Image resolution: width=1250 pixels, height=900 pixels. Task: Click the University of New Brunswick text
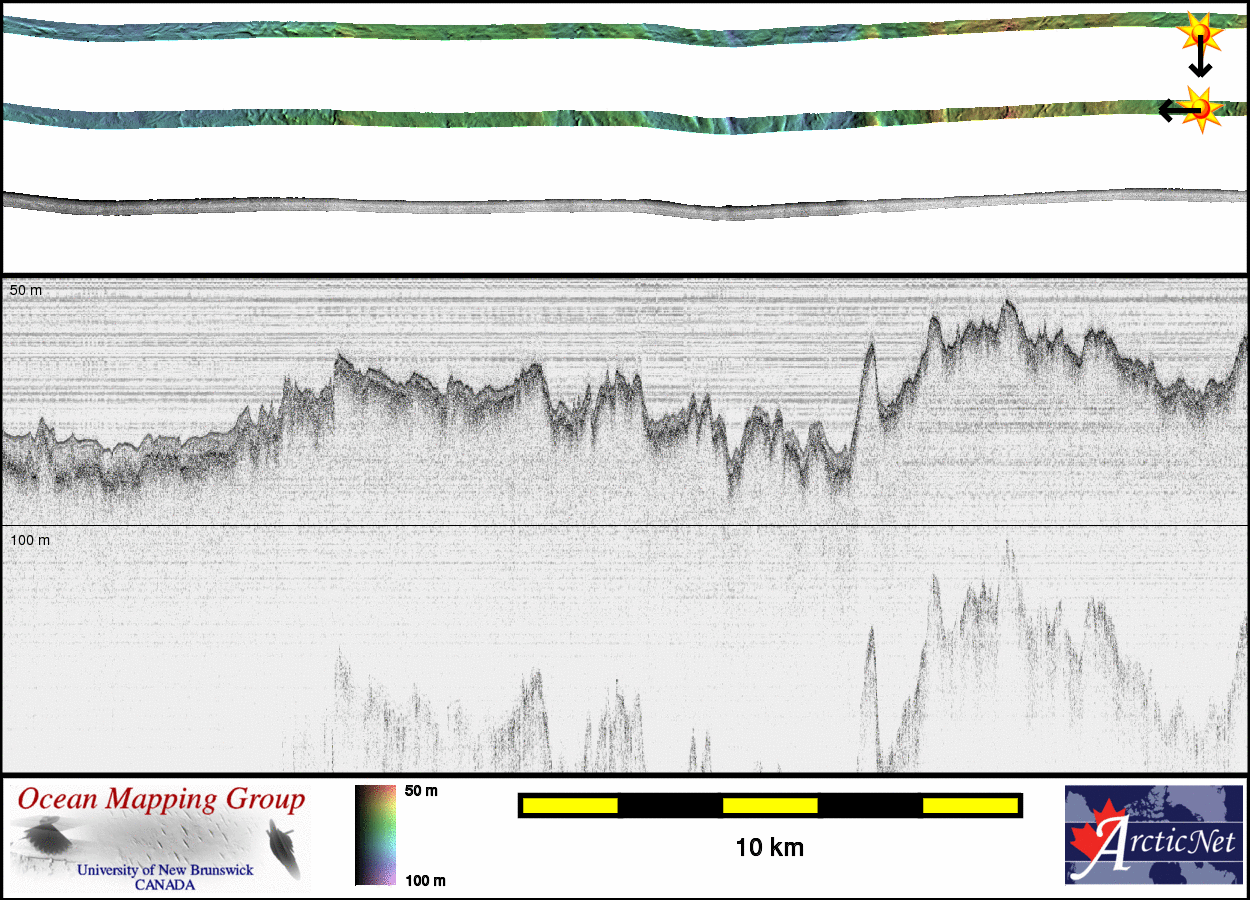coord(166,870)
